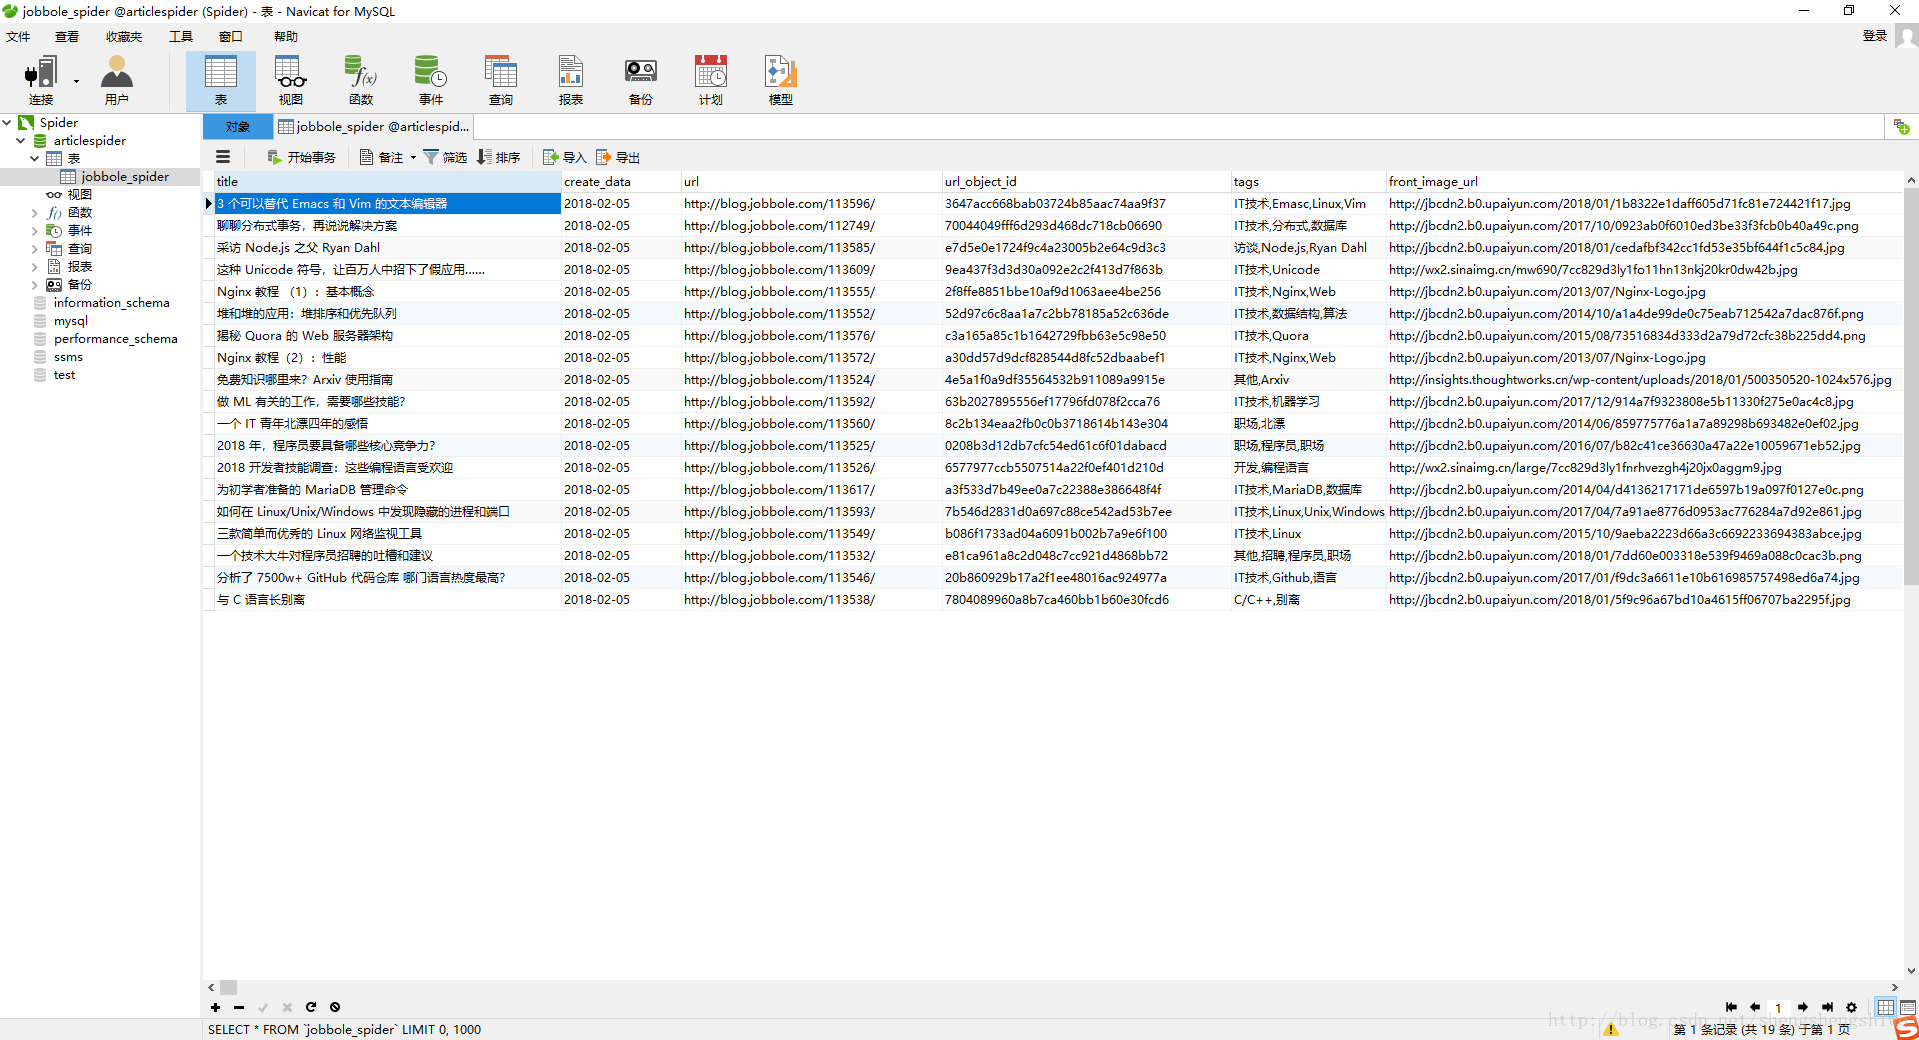1919x1040 pixels.
Task: Select the 表 table toolbar icon
Action: (221, 80)
